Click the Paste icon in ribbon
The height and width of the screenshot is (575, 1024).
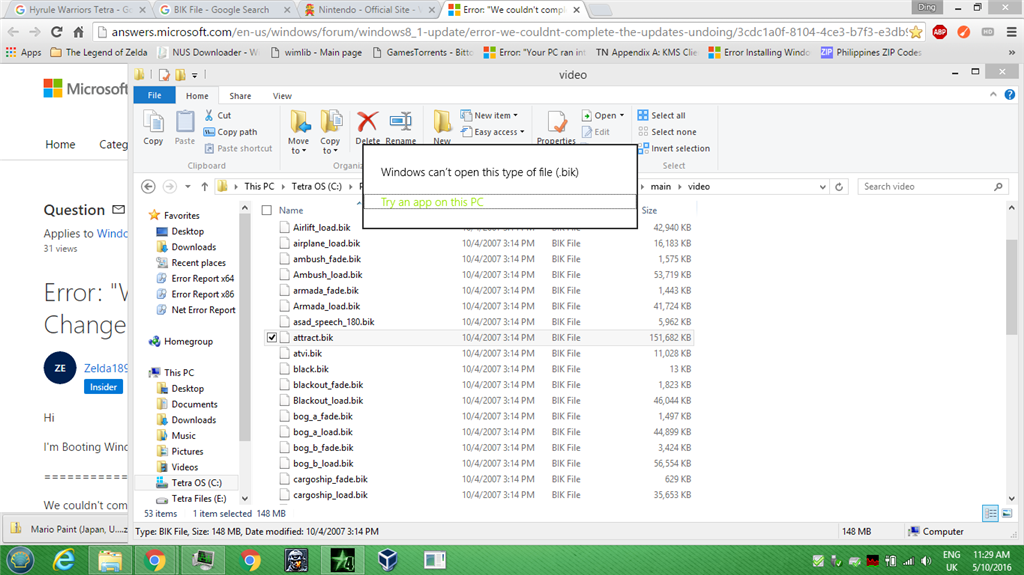click(x=185, y=128)
